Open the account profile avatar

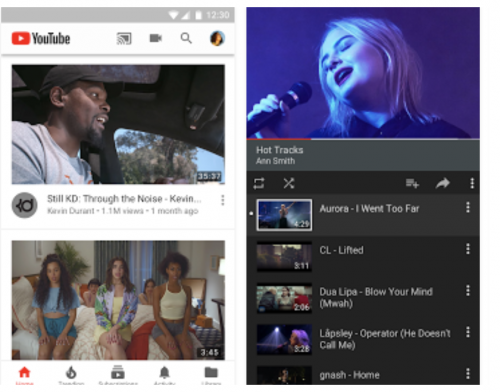[217, 38]
